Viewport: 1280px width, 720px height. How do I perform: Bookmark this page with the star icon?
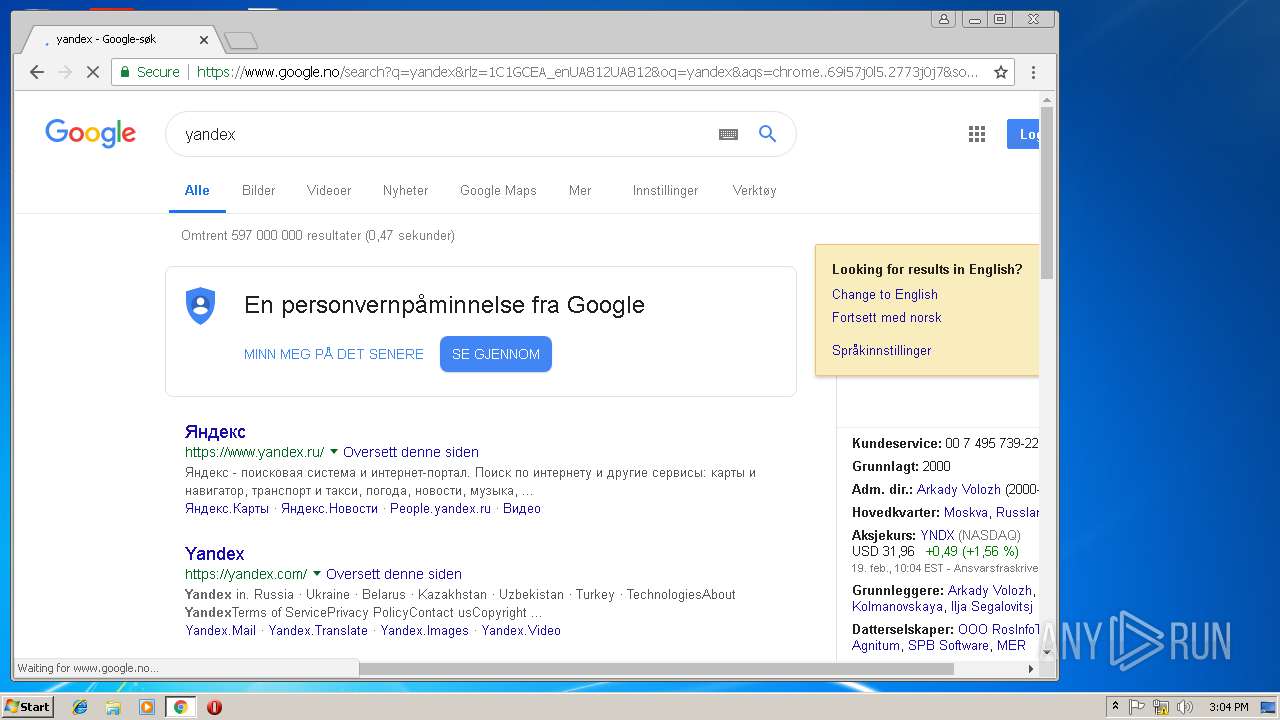click(x=1000, y=72)
